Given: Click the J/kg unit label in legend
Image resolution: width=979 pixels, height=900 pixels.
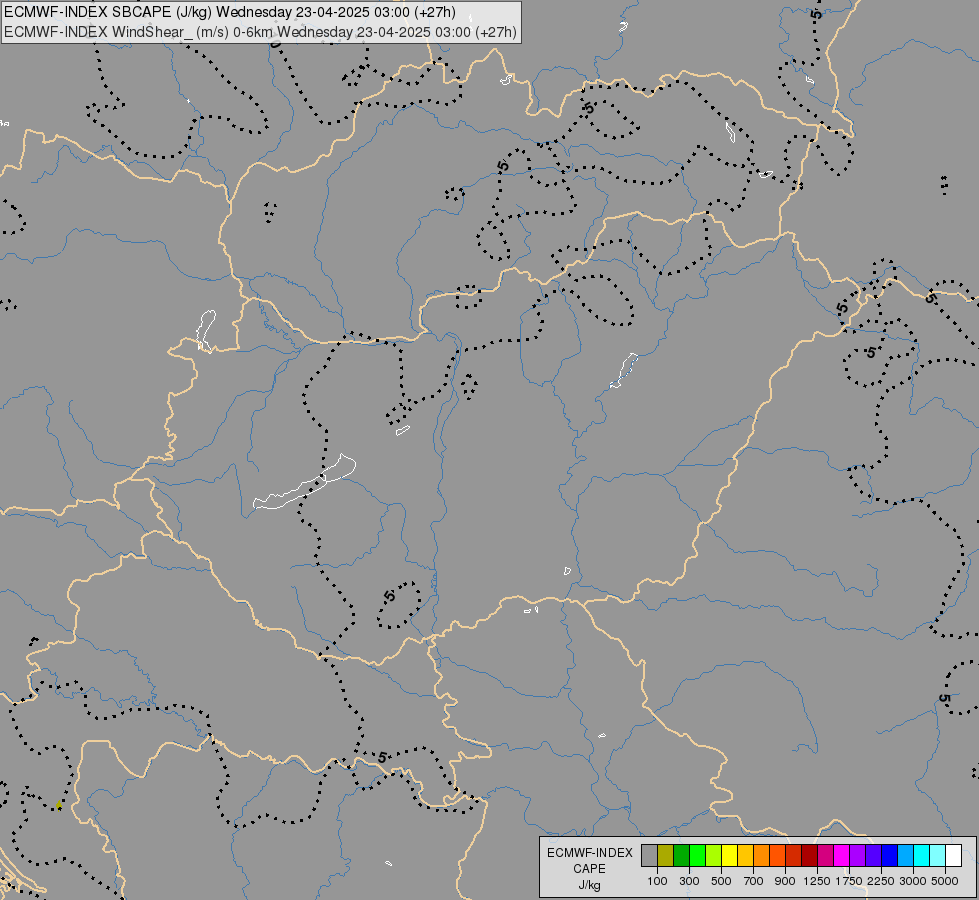Looking at the screenshot, I should tap(589, 885).
